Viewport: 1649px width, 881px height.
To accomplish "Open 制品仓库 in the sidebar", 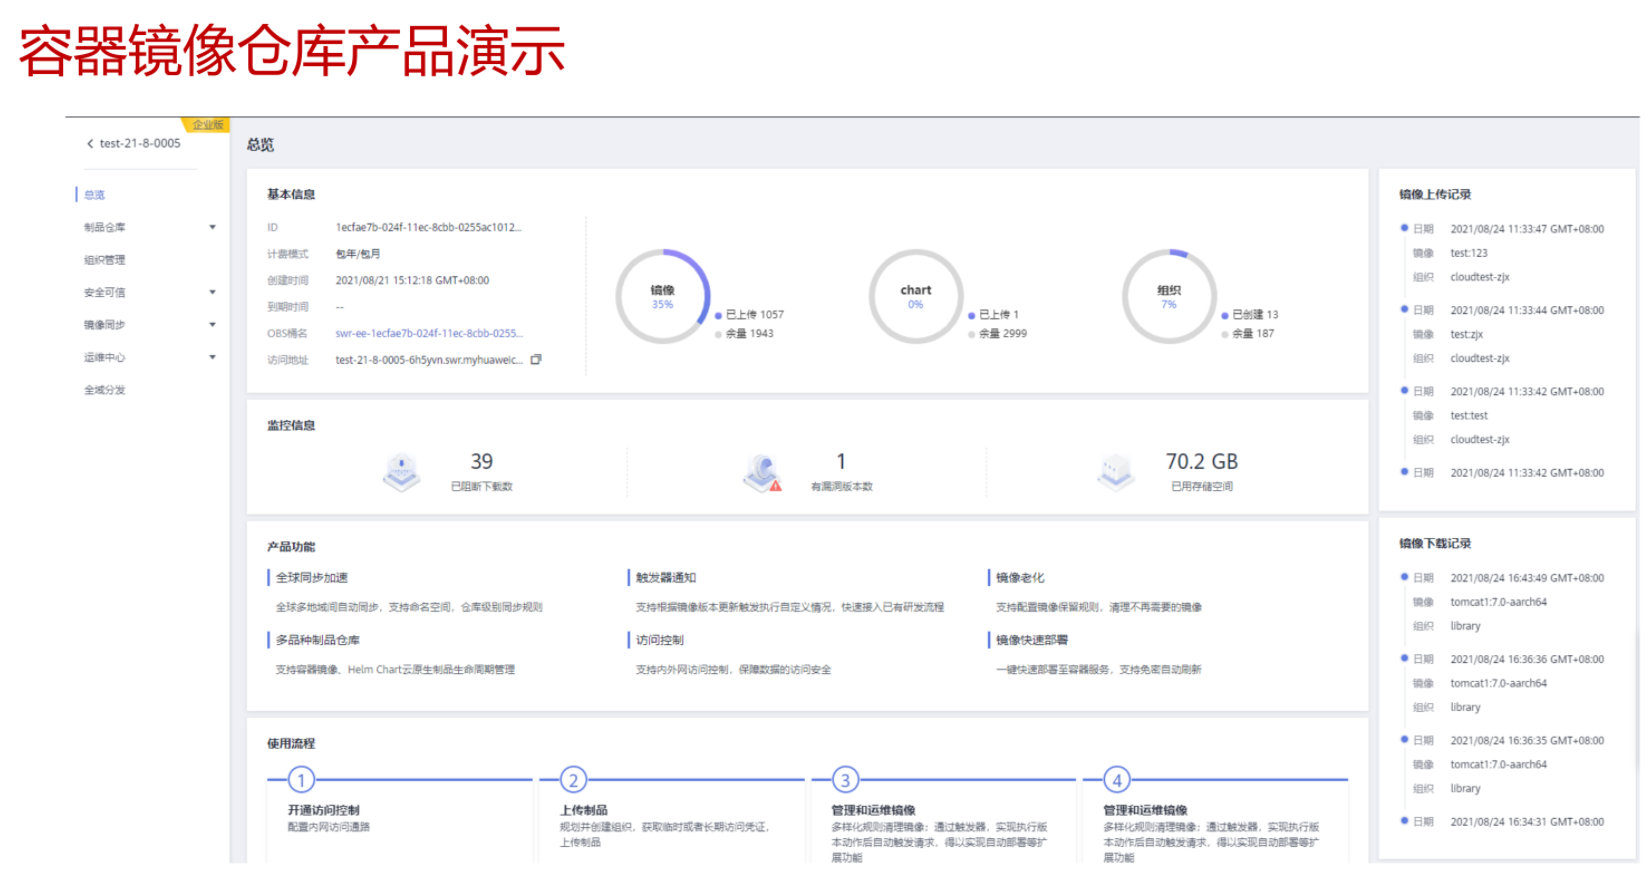I will pyautogui.click(x=105, y=228).
